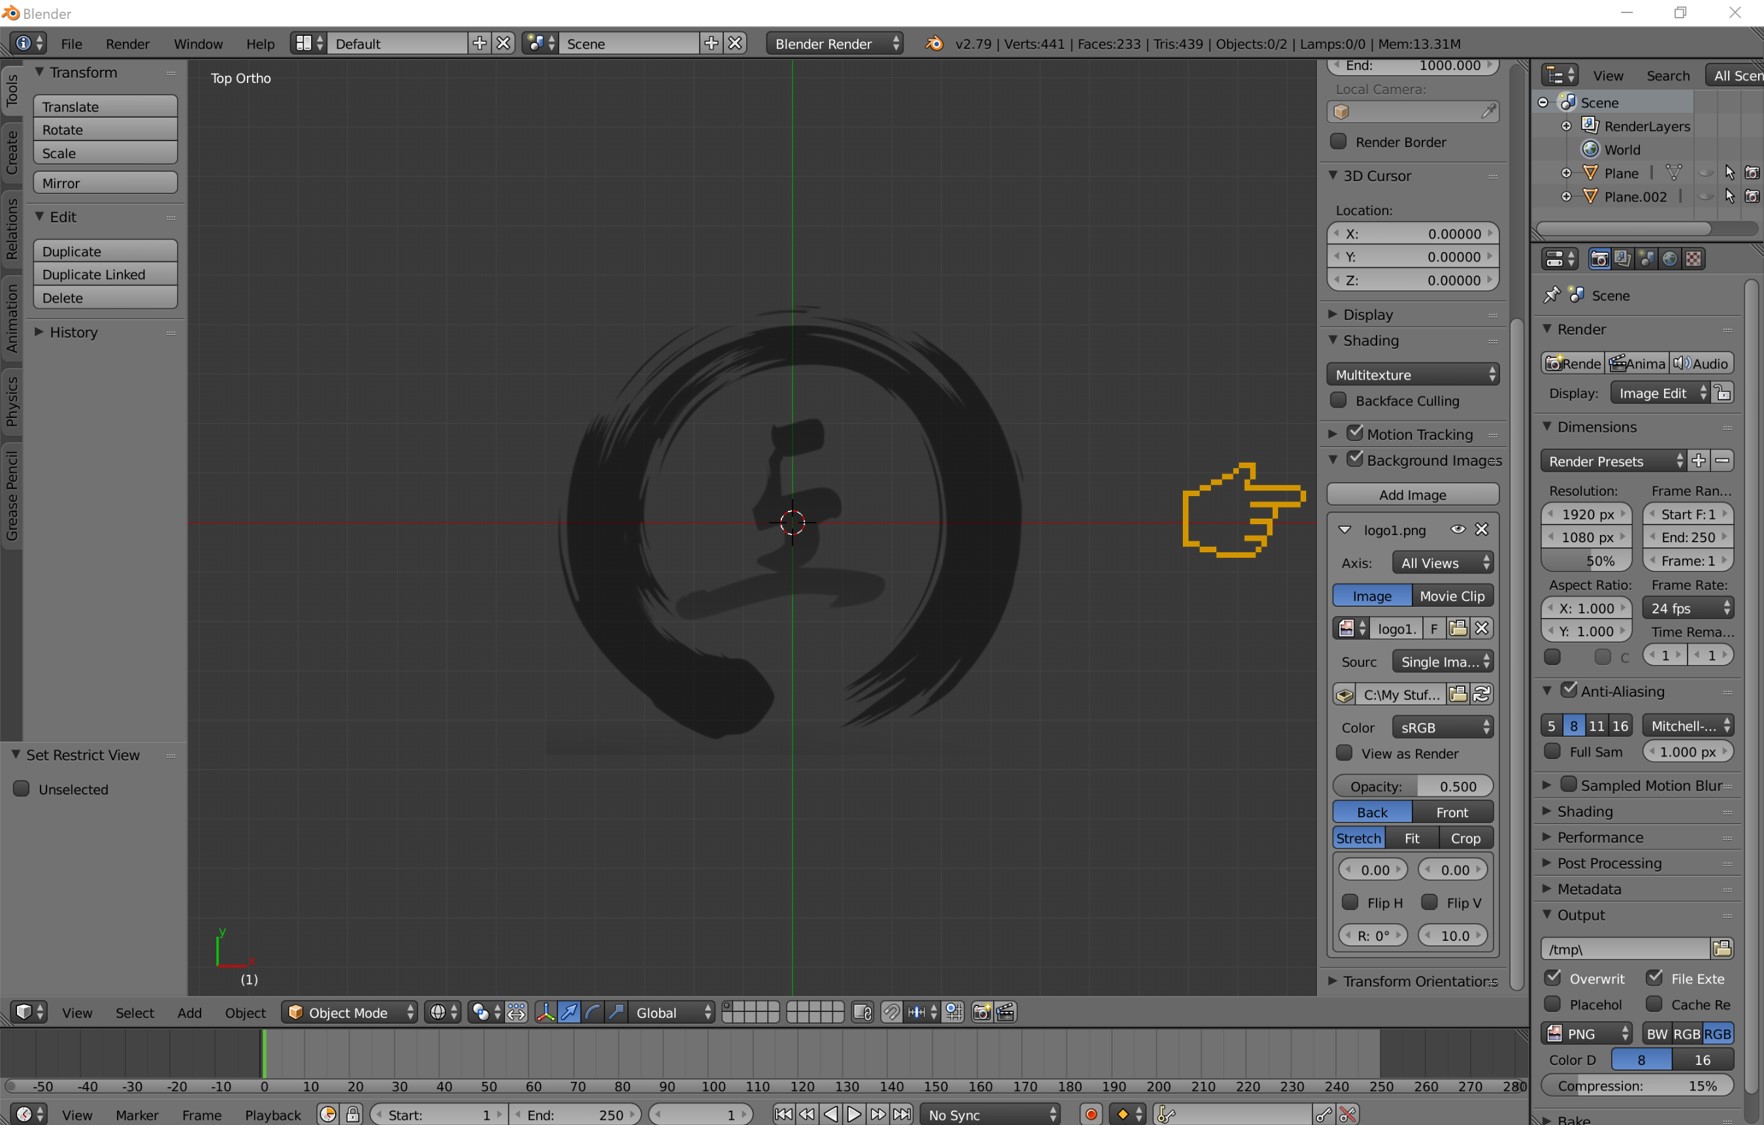1764x1125 pixels.
Task: Open the Object menu in 3D view header
Action: [x=245, y=1013]
